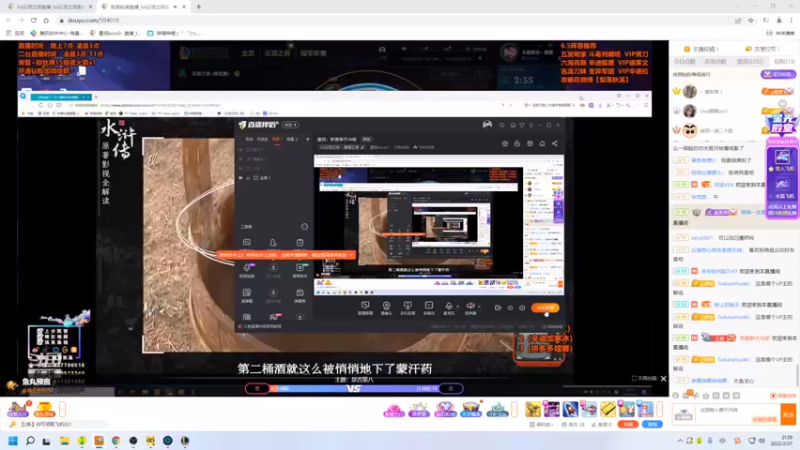
Task: Open a new Chrome tab
Action: [198, 7]
